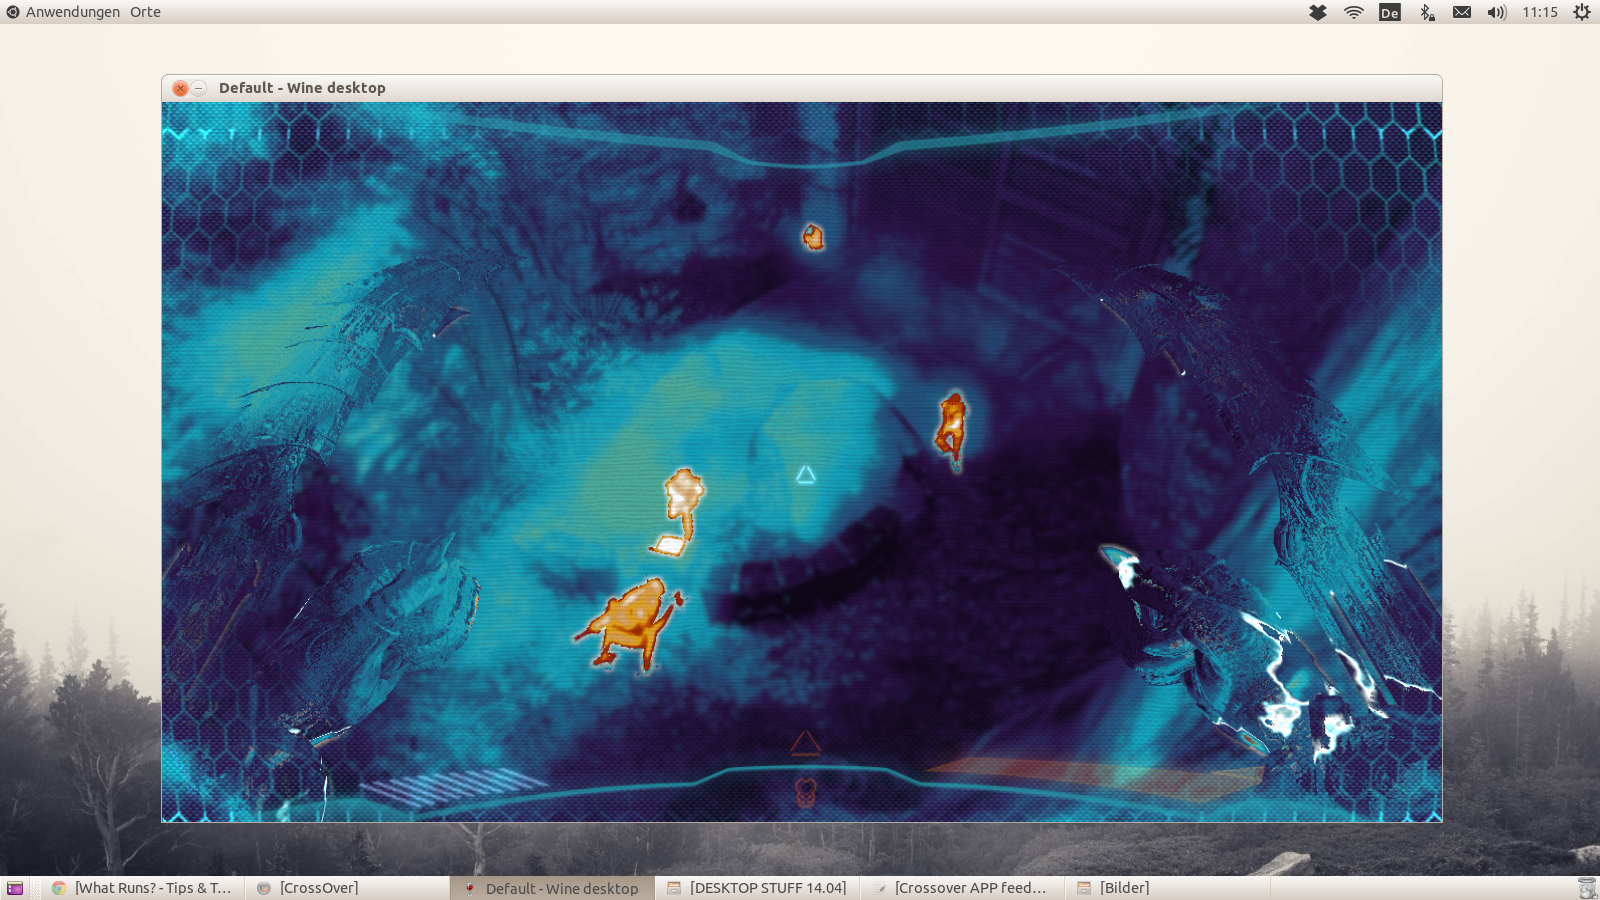Open the clock showing 11:15
1600x900 pixels.
[x=1540, y=12]
